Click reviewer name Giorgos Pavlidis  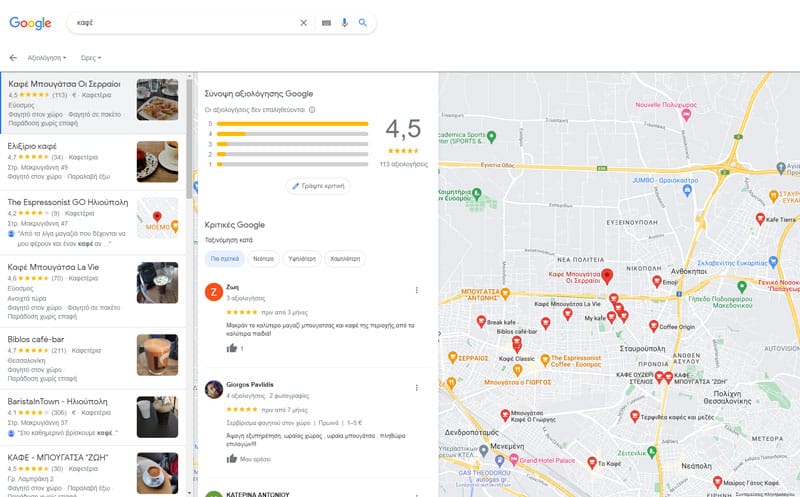pyautogui.click(x=250, y=384)
